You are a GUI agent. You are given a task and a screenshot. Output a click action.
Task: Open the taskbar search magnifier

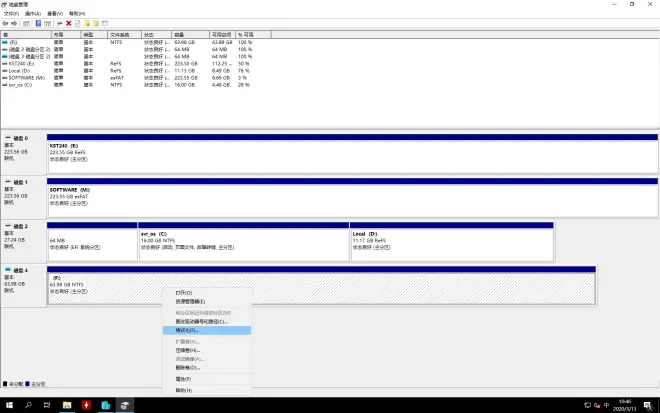point(28,405)
